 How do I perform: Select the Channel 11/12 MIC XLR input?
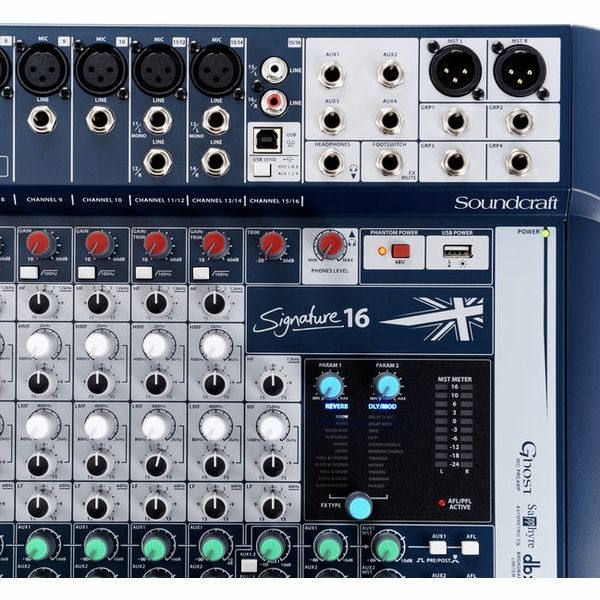pyautogui.click(x=158, y=71)
